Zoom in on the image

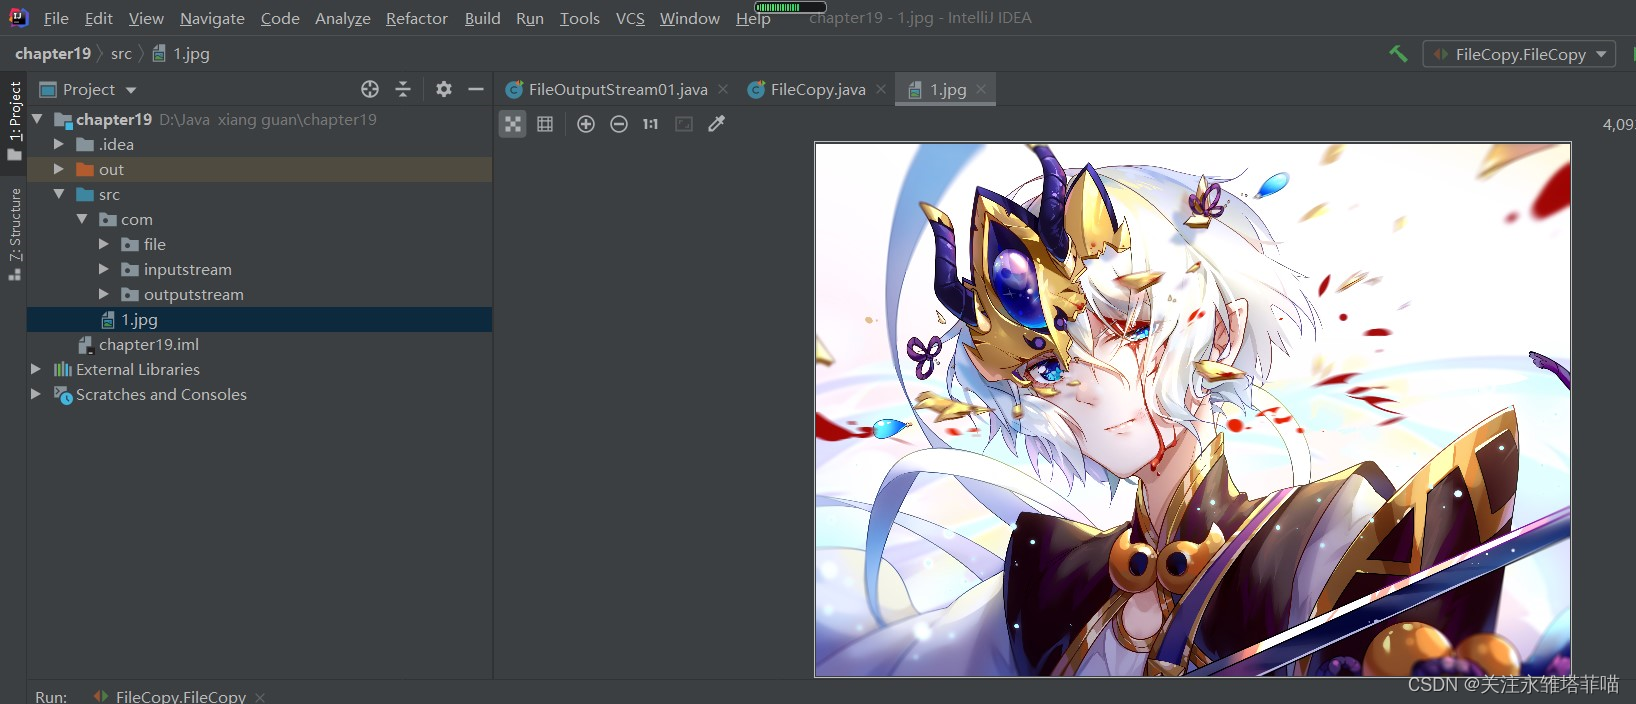586,124
